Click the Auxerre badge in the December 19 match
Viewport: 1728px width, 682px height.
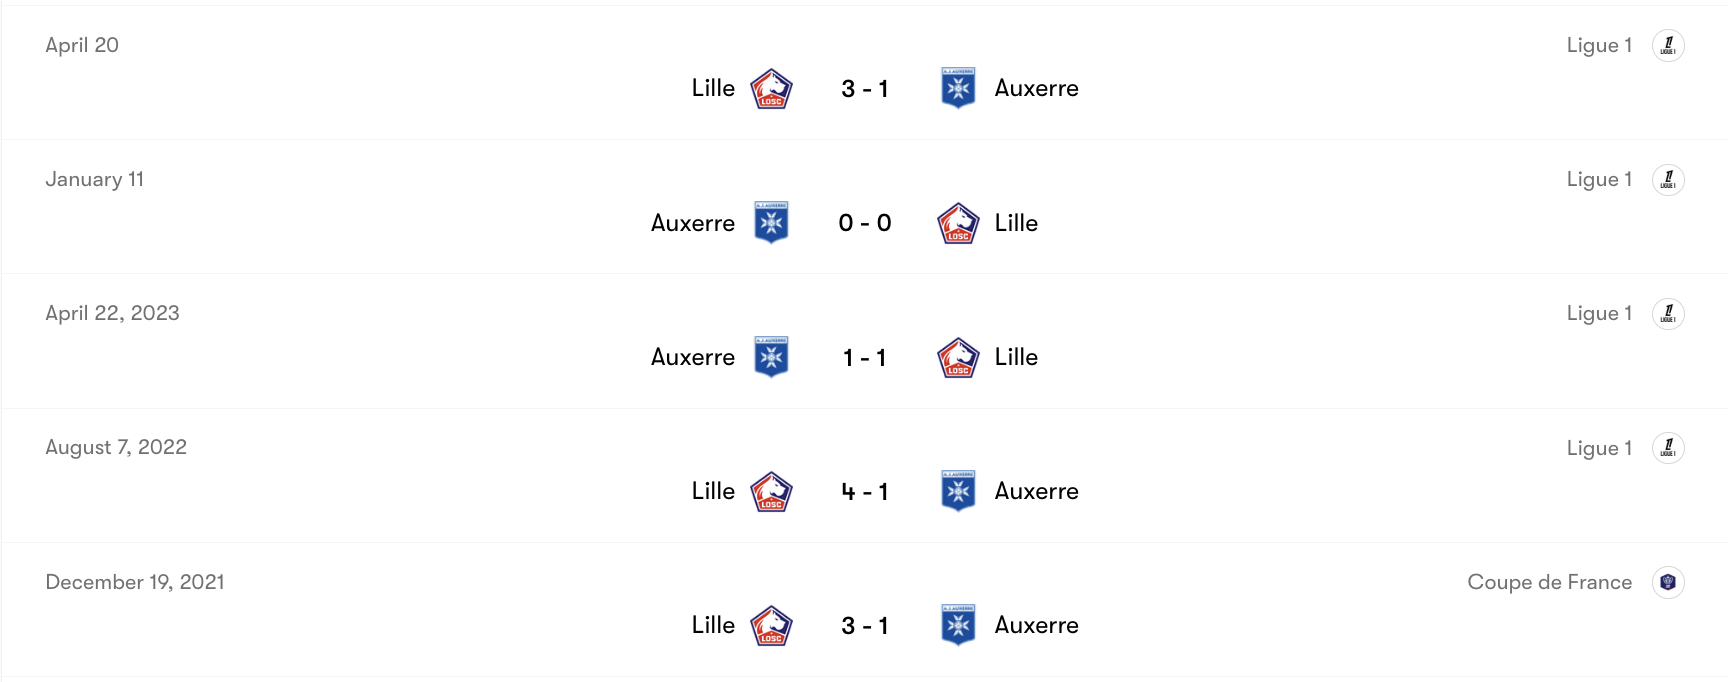[957, 625]
